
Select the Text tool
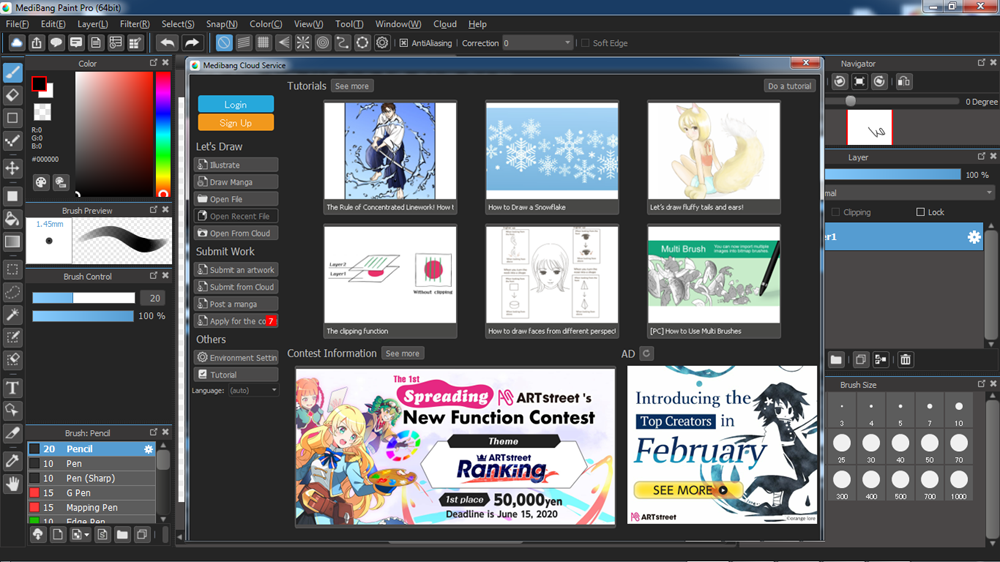12,388
